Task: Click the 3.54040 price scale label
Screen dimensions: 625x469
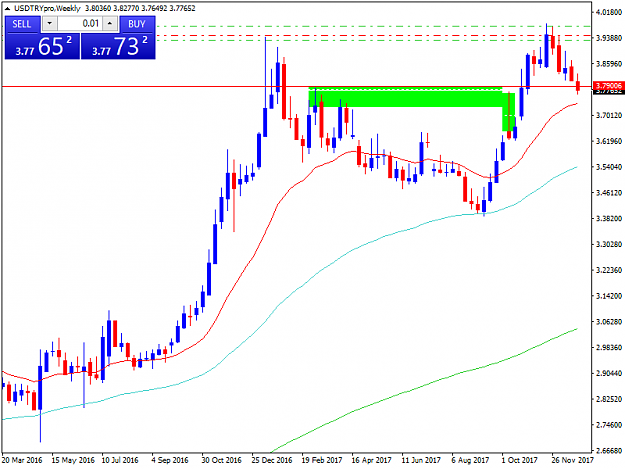Action: coord(609,167)
